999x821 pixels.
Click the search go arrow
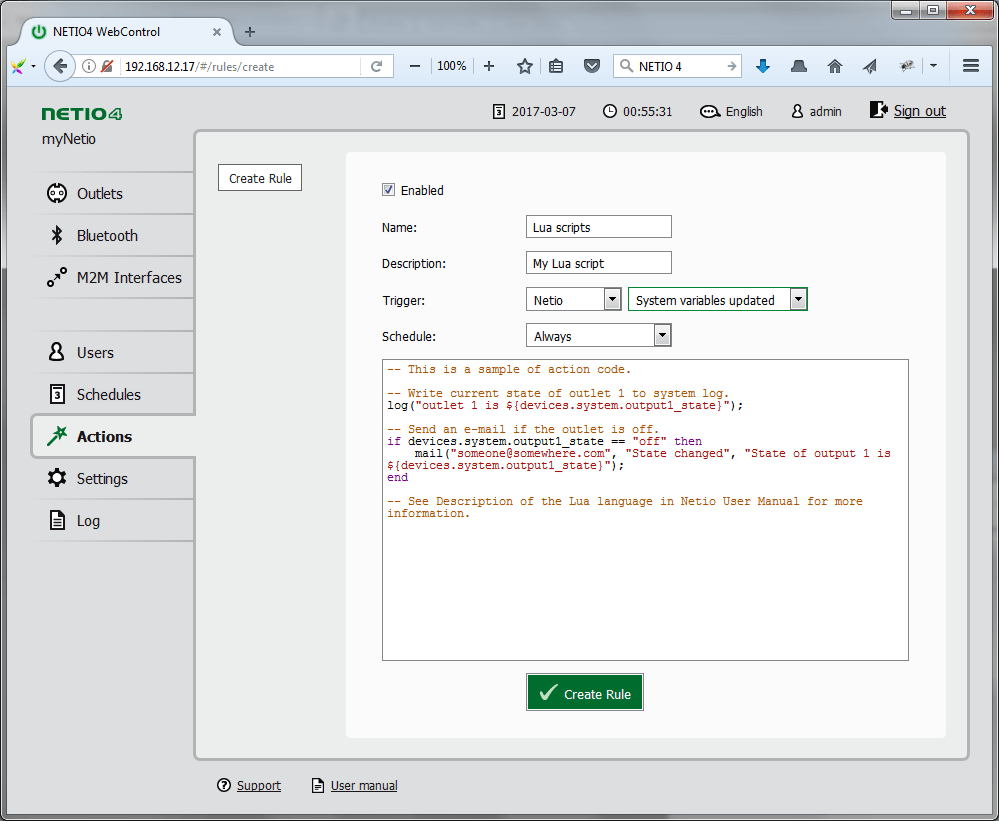pos(731,66)
